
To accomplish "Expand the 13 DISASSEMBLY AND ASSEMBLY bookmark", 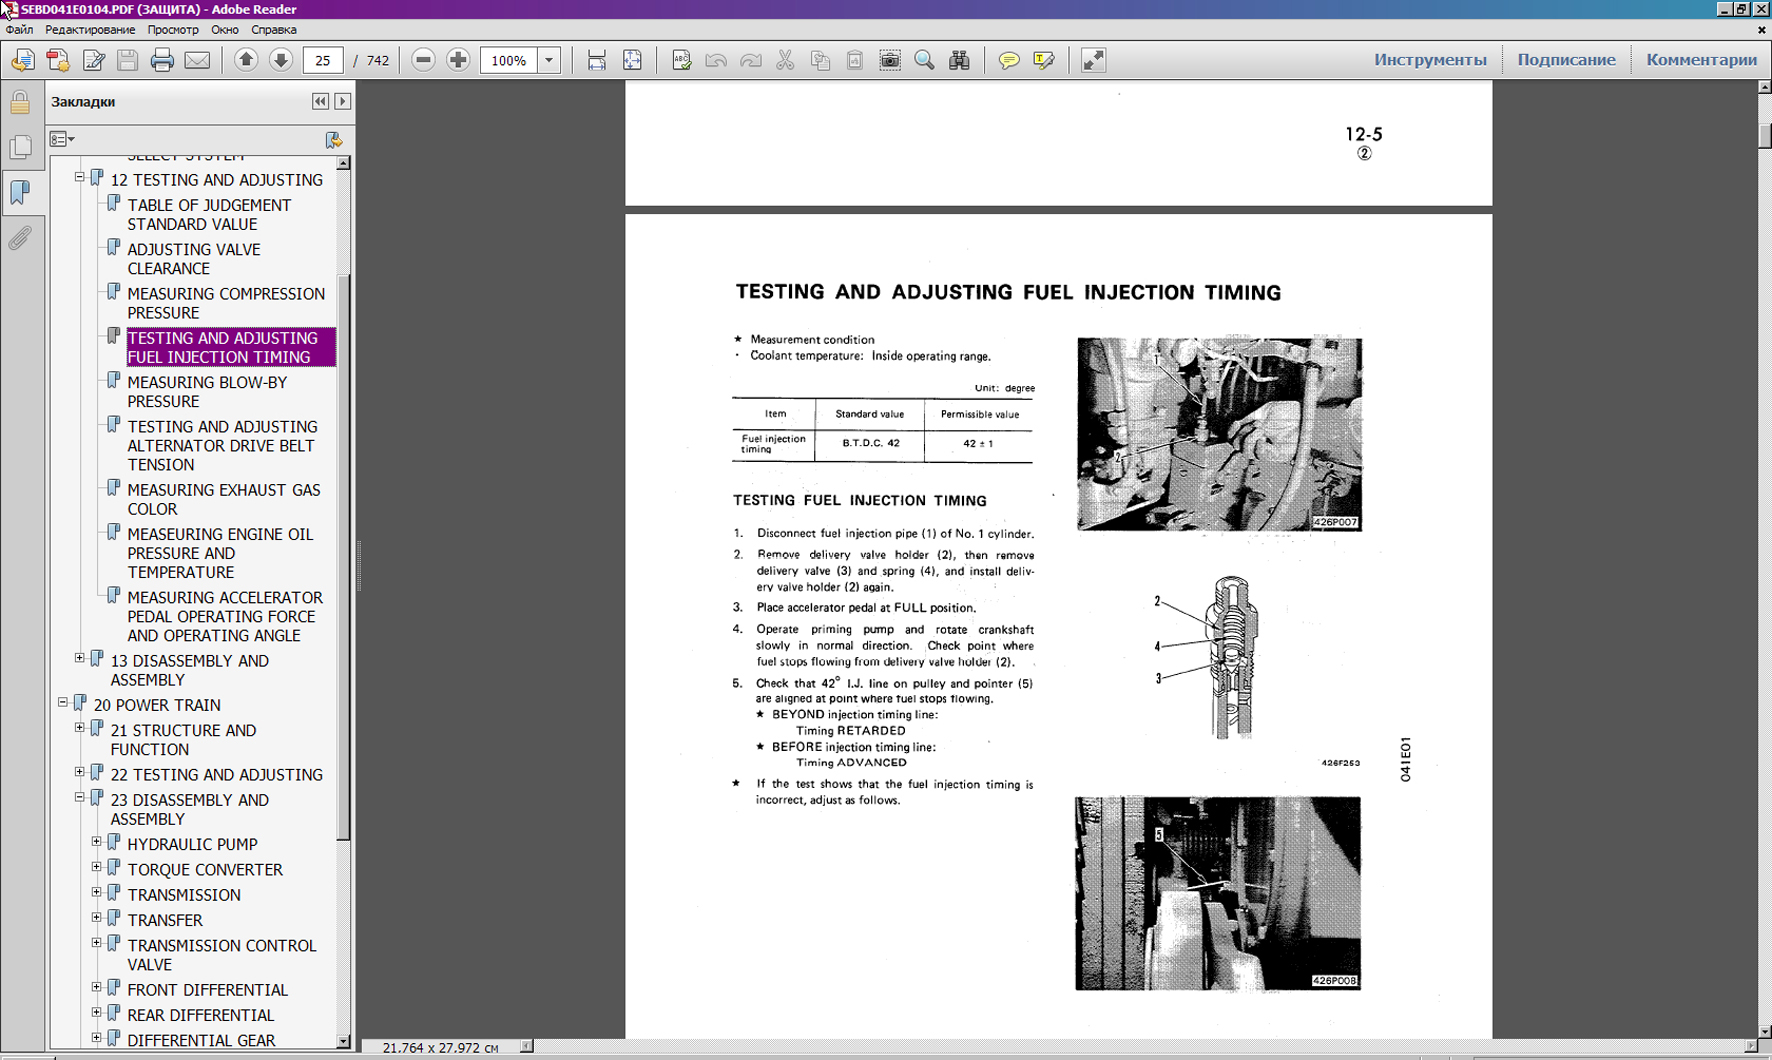I will pos(80,658).
